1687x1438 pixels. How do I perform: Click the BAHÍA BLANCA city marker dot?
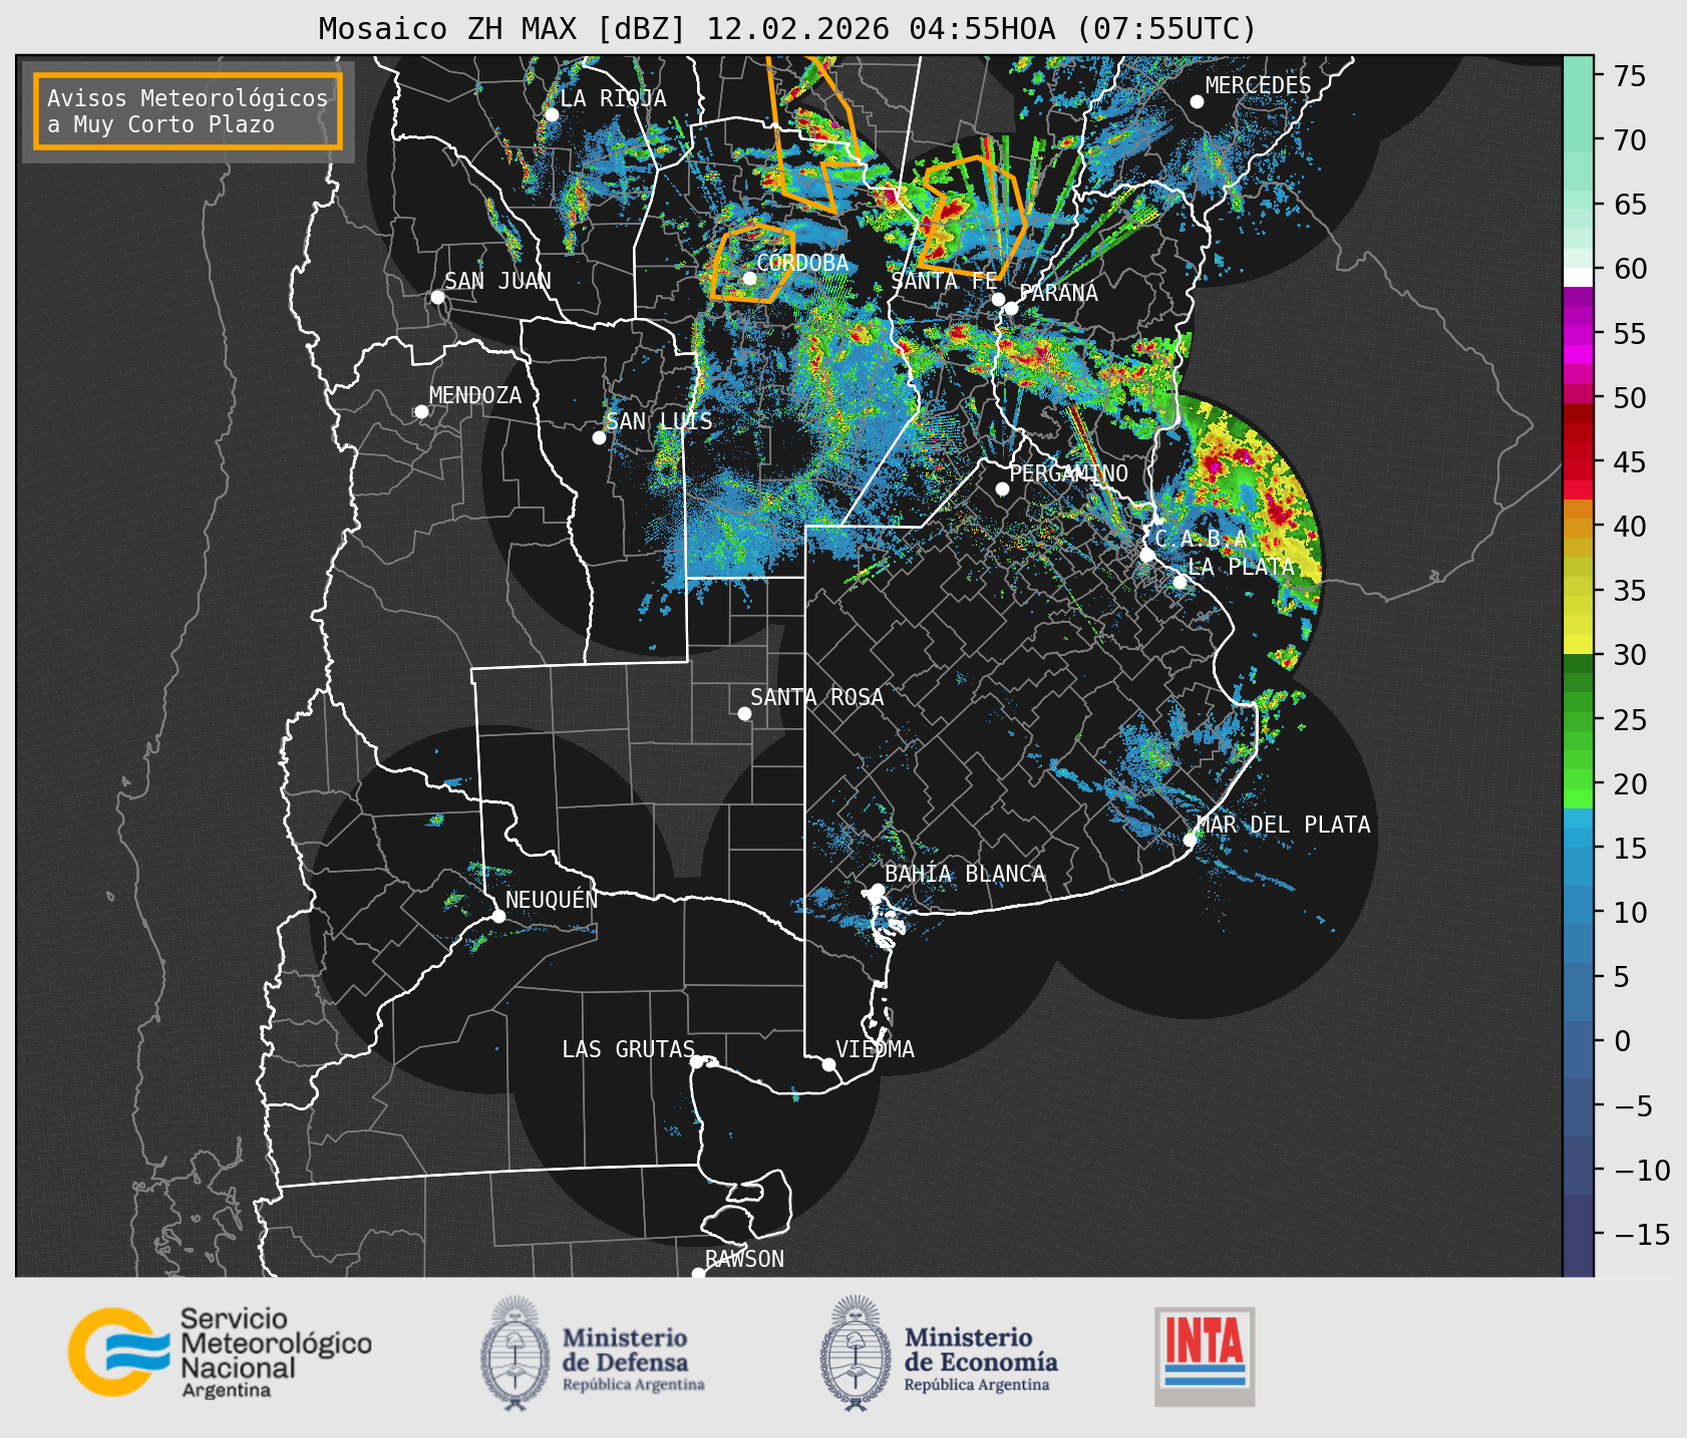[x=877, y=890]
